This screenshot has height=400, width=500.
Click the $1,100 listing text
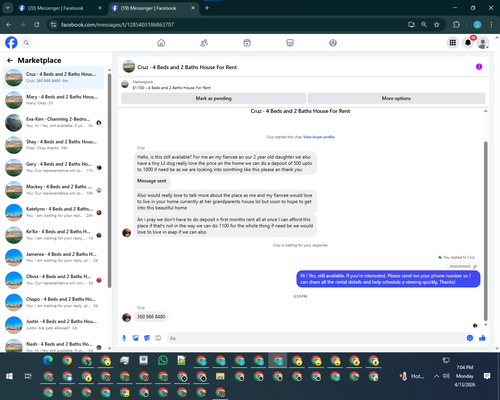(x=172, y=88)
